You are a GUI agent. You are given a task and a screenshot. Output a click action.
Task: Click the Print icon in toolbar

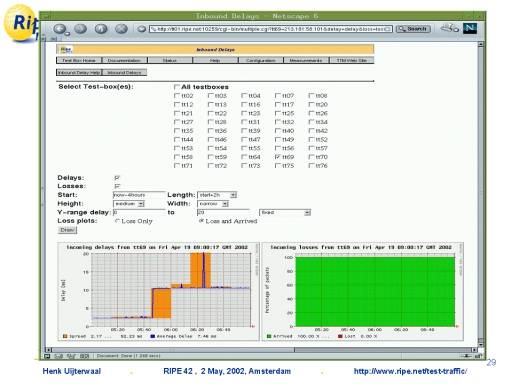[x=448, y=28]
